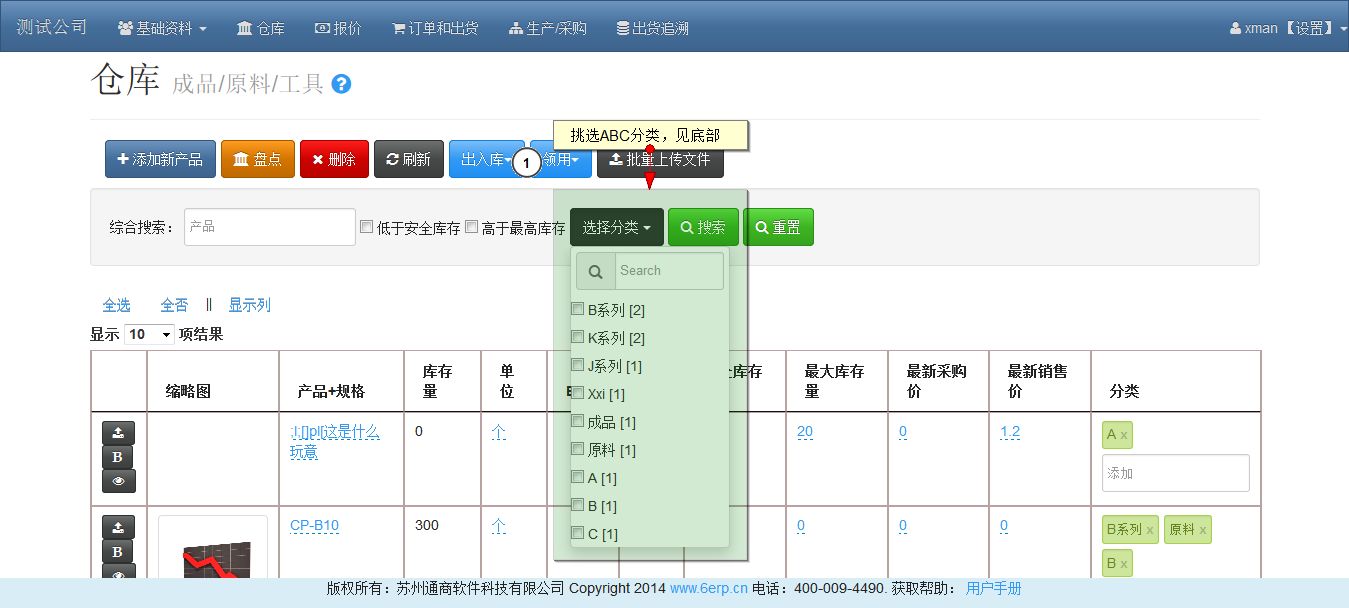Expand the 基础资料 navigation dropdown
The width and height of the screenshot is (1349, 608).
coord(162,28)
